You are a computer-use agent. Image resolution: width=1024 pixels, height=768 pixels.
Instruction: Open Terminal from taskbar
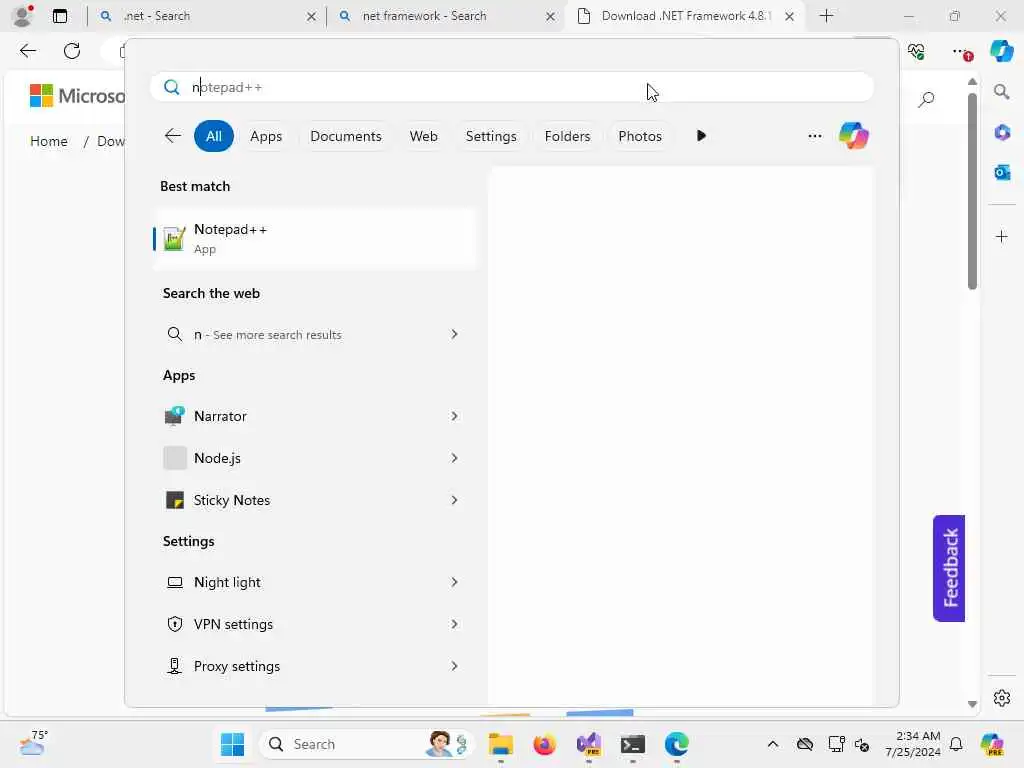click(633, 744)
